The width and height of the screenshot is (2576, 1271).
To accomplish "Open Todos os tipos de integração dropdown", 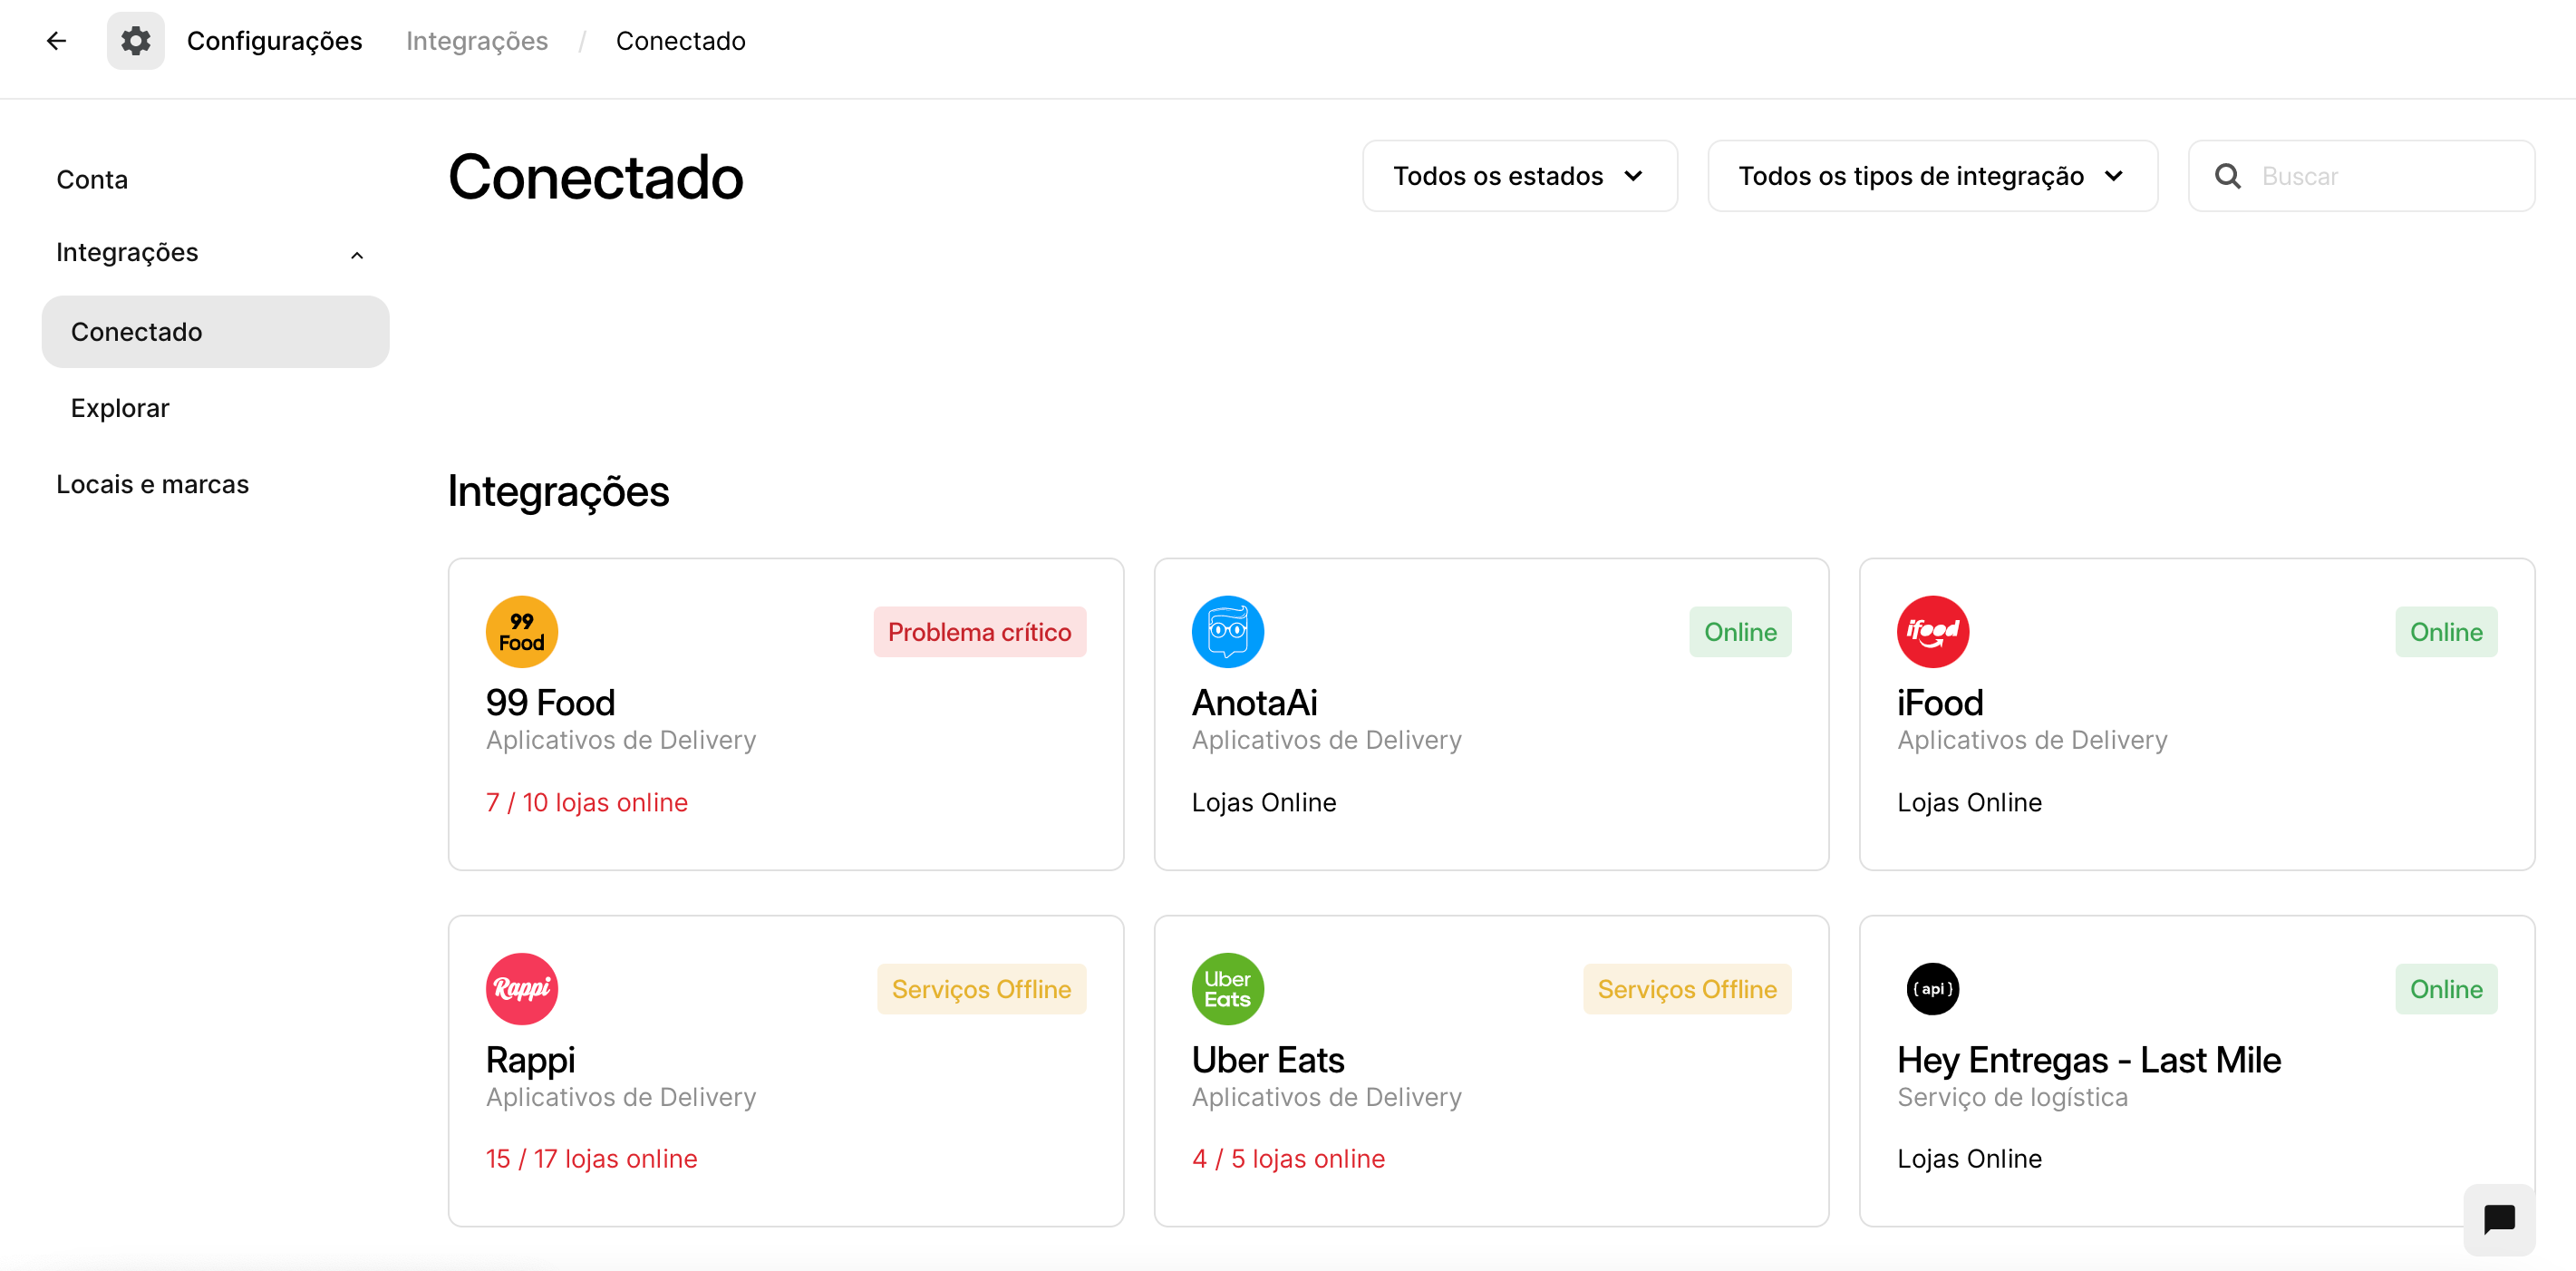I will point(1932,176).
